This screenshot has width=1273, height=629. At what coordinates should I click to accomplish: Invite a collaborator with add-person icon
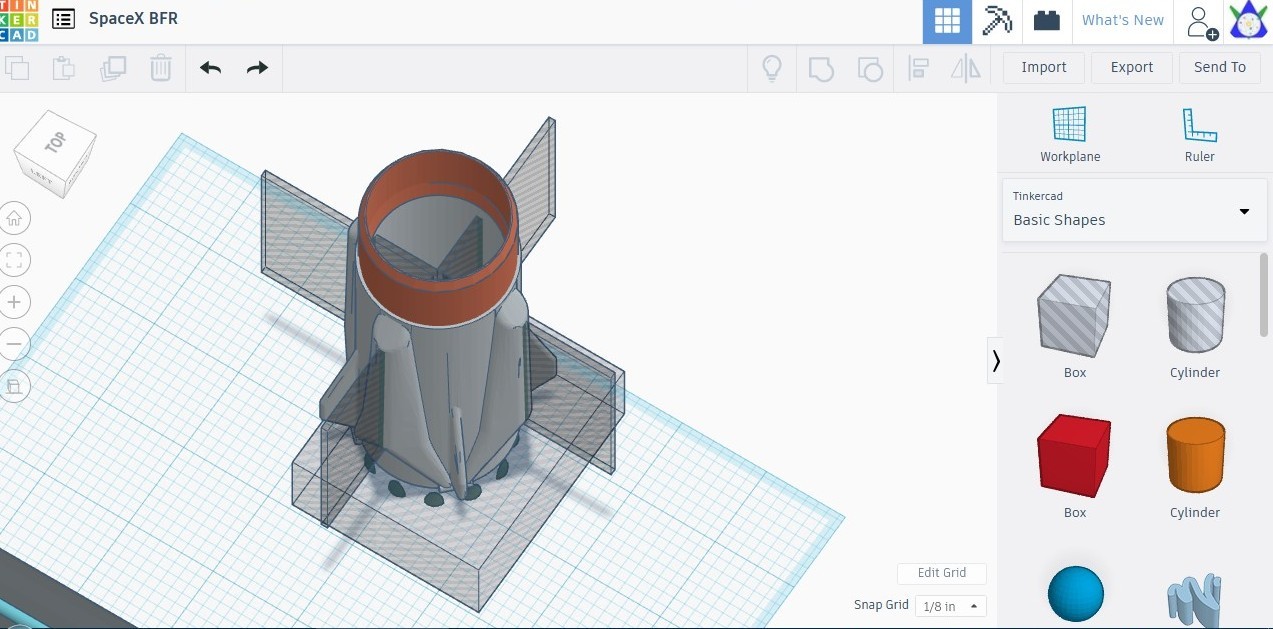click(1201, 21)
